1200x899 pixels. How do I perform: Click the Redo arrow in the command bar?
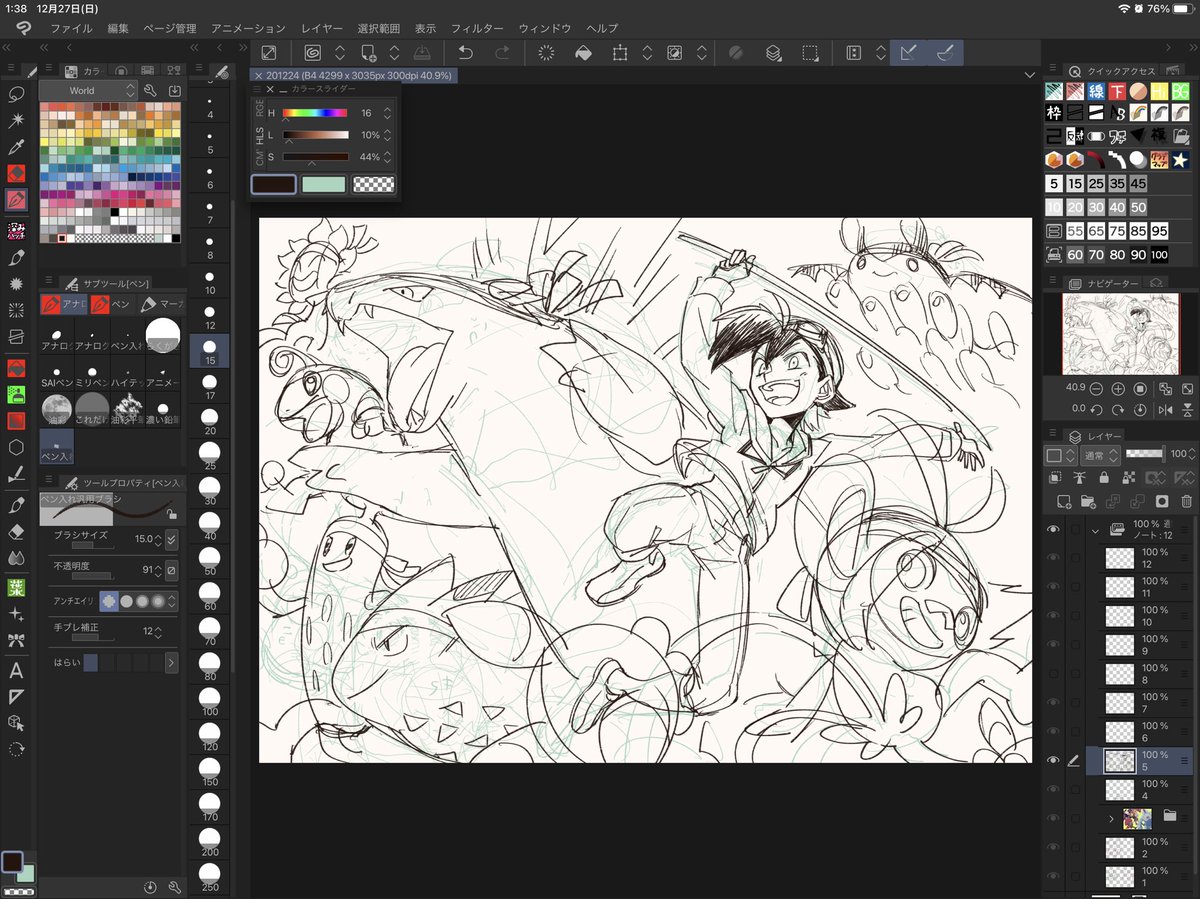pyautogui.click(x=503, y=53)
